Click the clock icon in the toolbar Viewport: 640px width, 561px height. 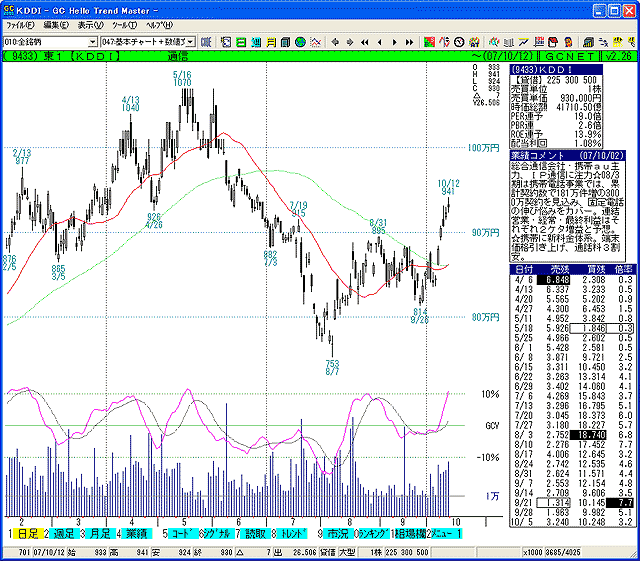459,42
